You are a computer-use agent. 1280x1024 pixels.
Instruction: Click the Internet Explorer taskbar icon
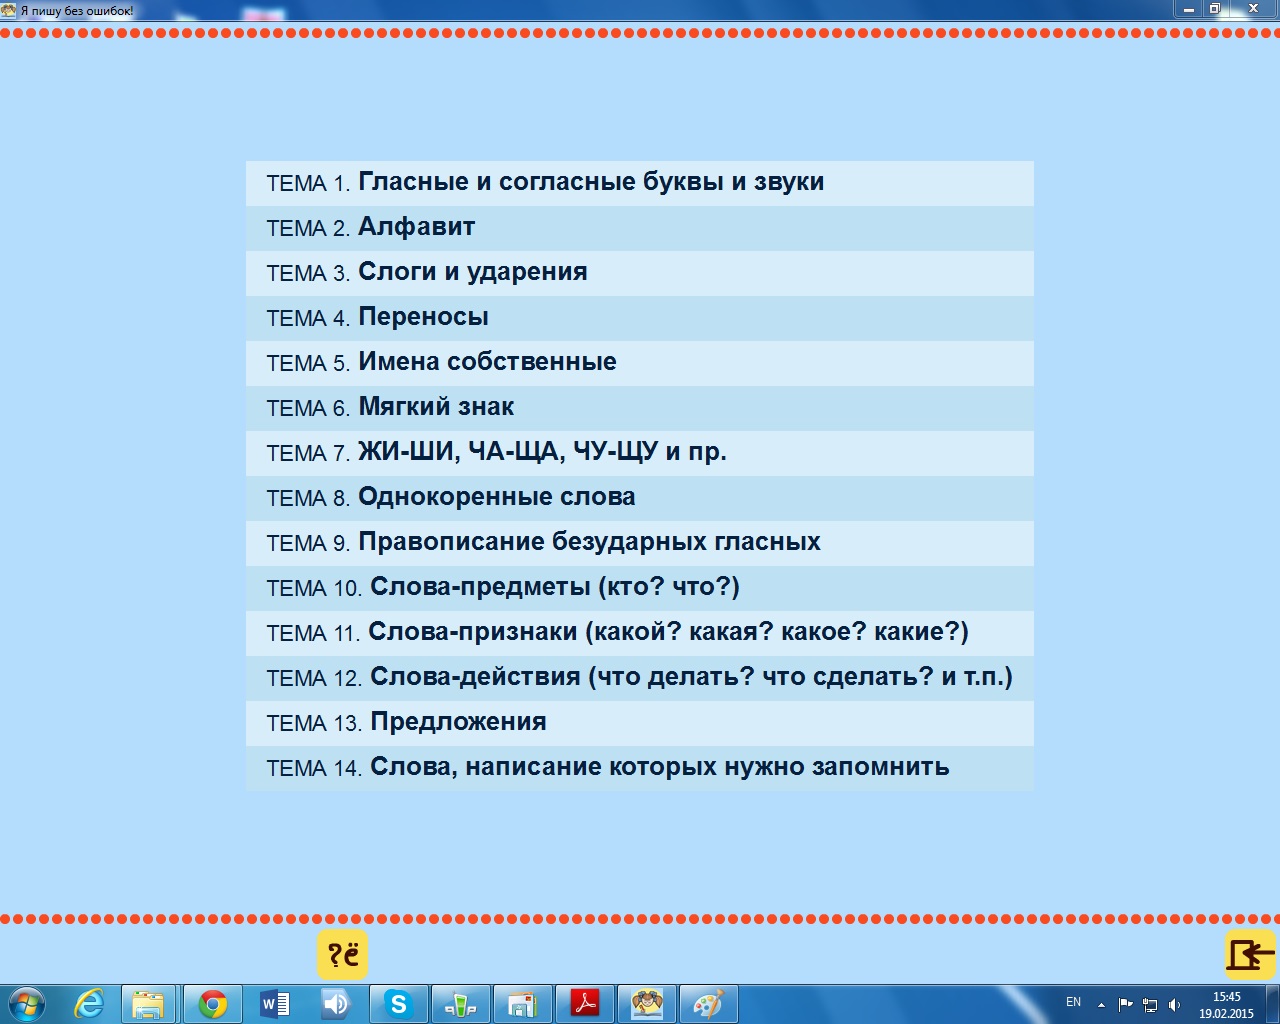click(89, 1004)
